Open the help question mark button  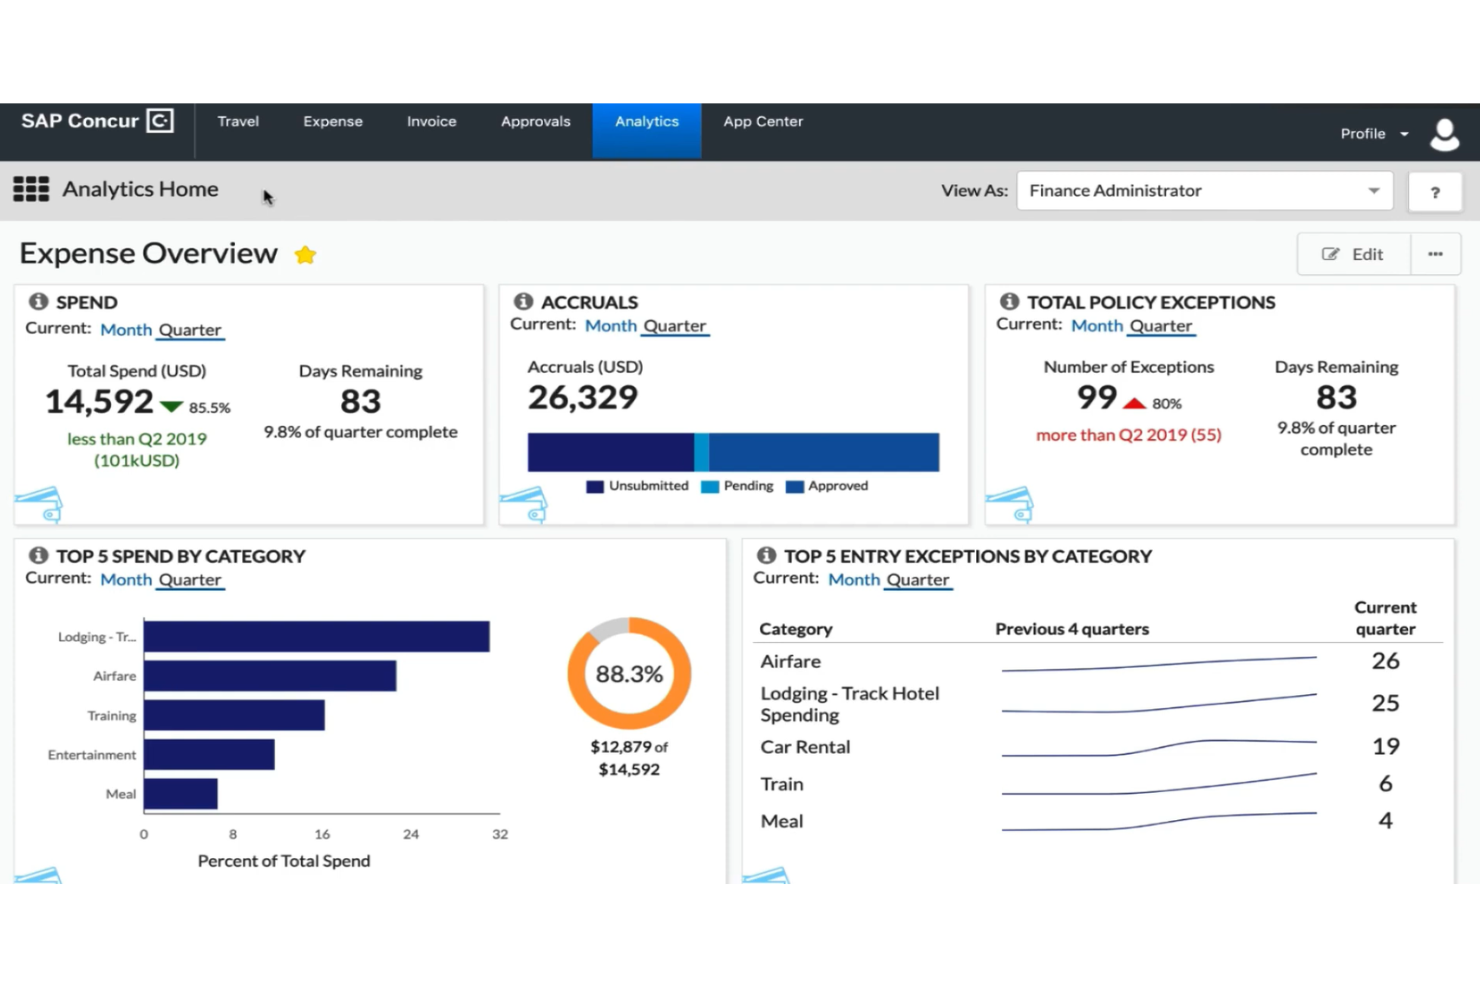(x=1435, y=191)
